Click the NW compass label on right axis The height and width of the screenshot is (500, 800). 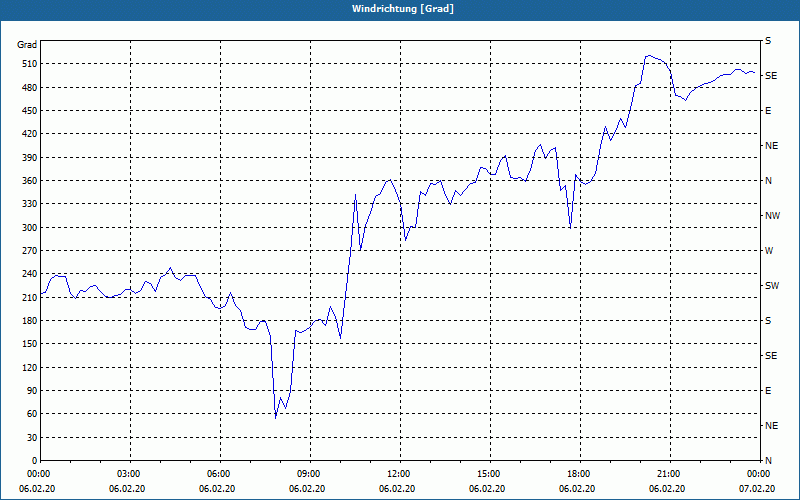[x=772, y=216]
